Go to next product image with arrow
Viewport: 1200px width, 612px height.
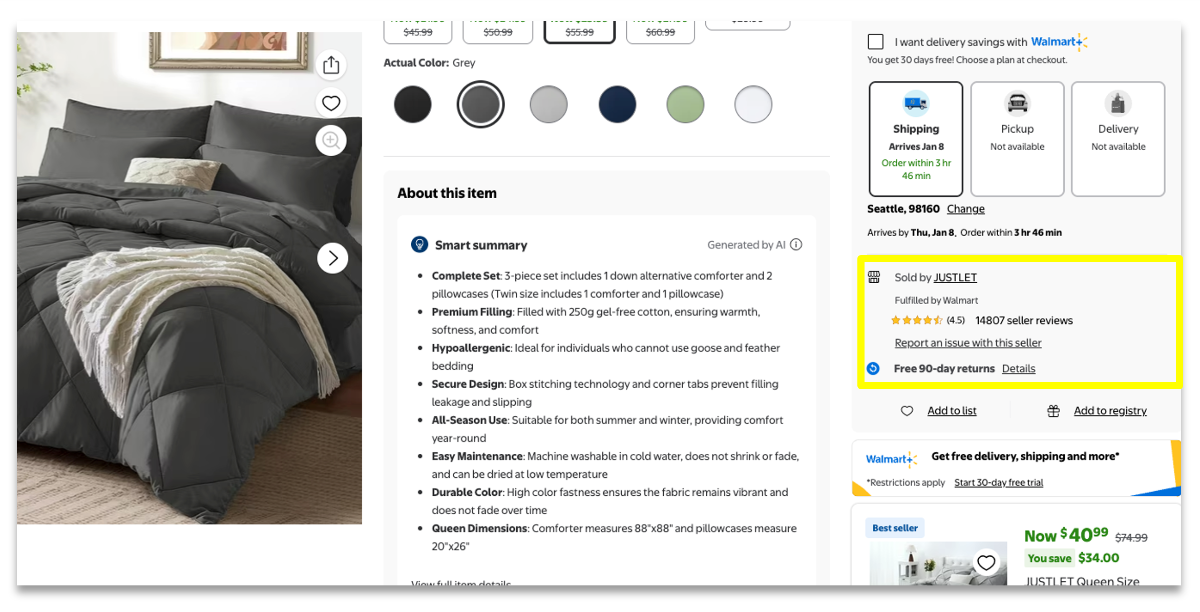(332, 258)
